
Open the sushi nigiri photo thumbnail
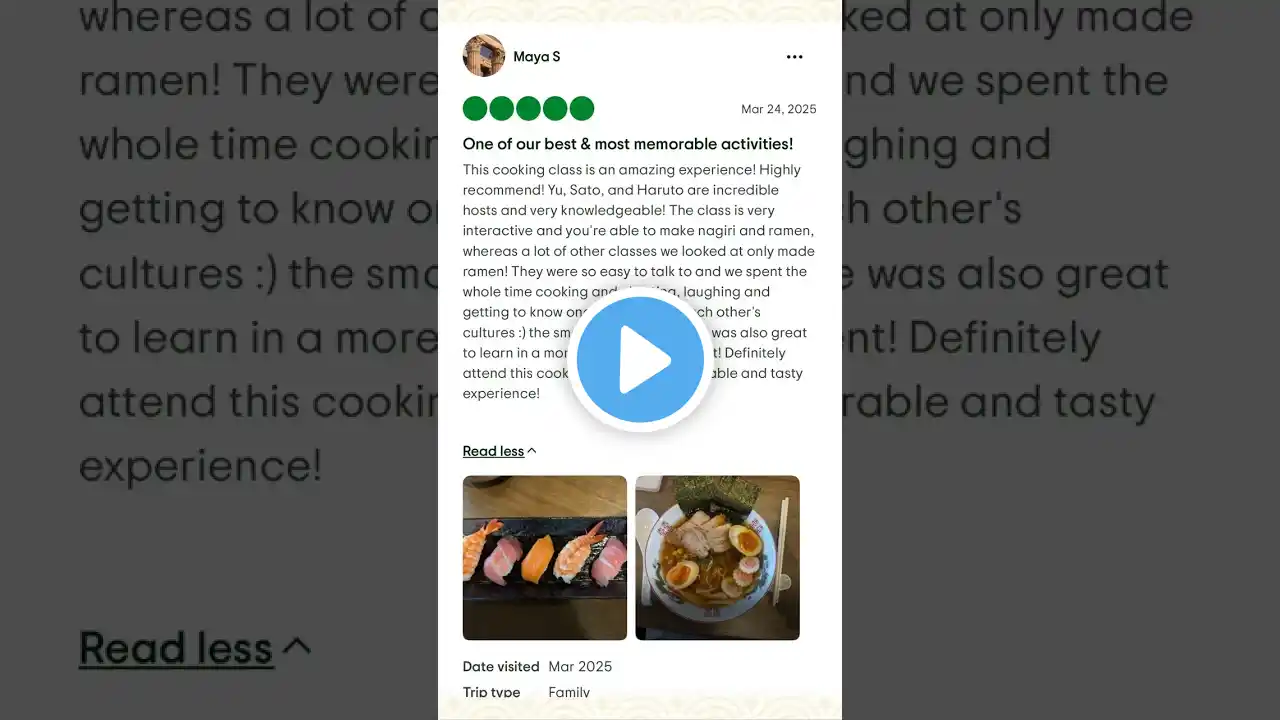tap(545, 558)
